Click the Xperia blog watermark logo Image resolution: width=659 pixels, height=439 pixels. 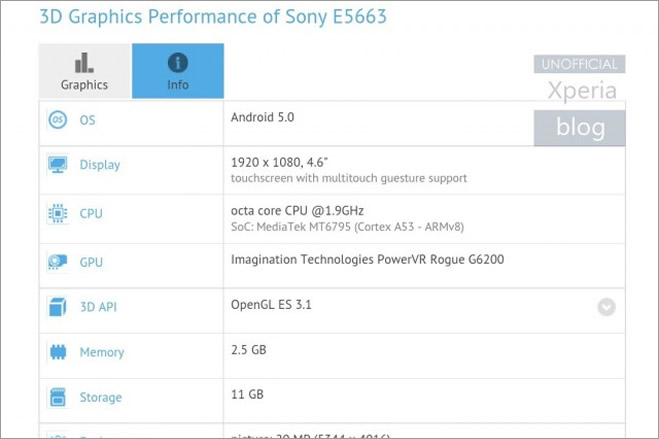click(x=580, y=100)
